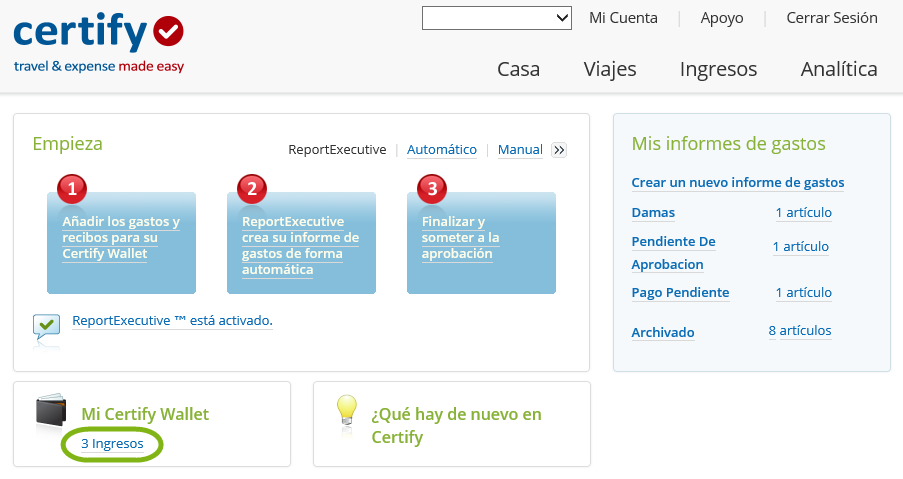Switch to Manual mode
Image resolution: width=903 pixels, height=479 pixels.
tap(520, 150)
